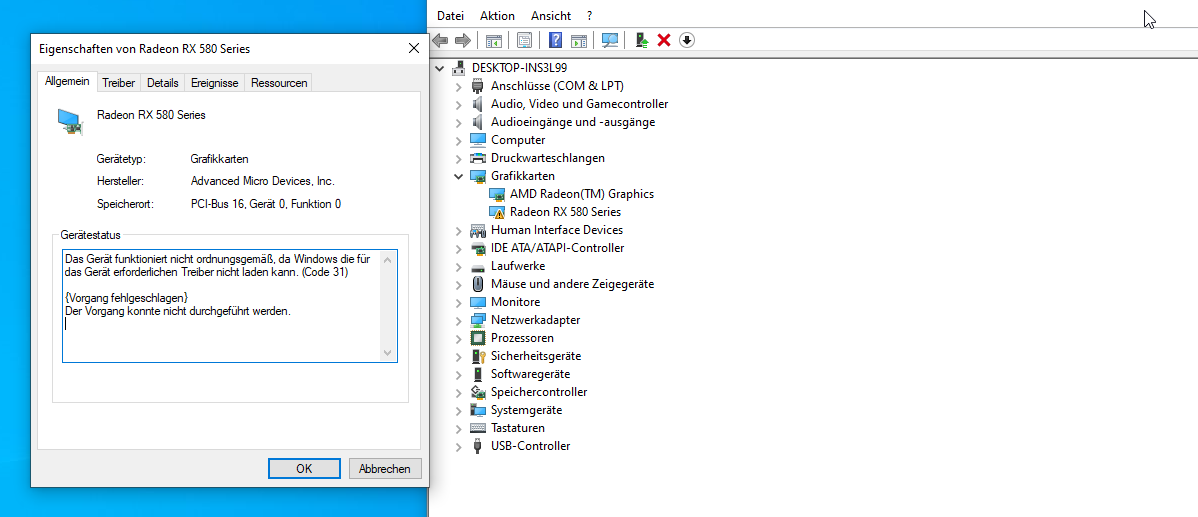The width and height of the screenshot is (1198, 517).
Task: Click the 'Advanced Micro Devices, Inc.' text
Action: click(x=262, y=182)
